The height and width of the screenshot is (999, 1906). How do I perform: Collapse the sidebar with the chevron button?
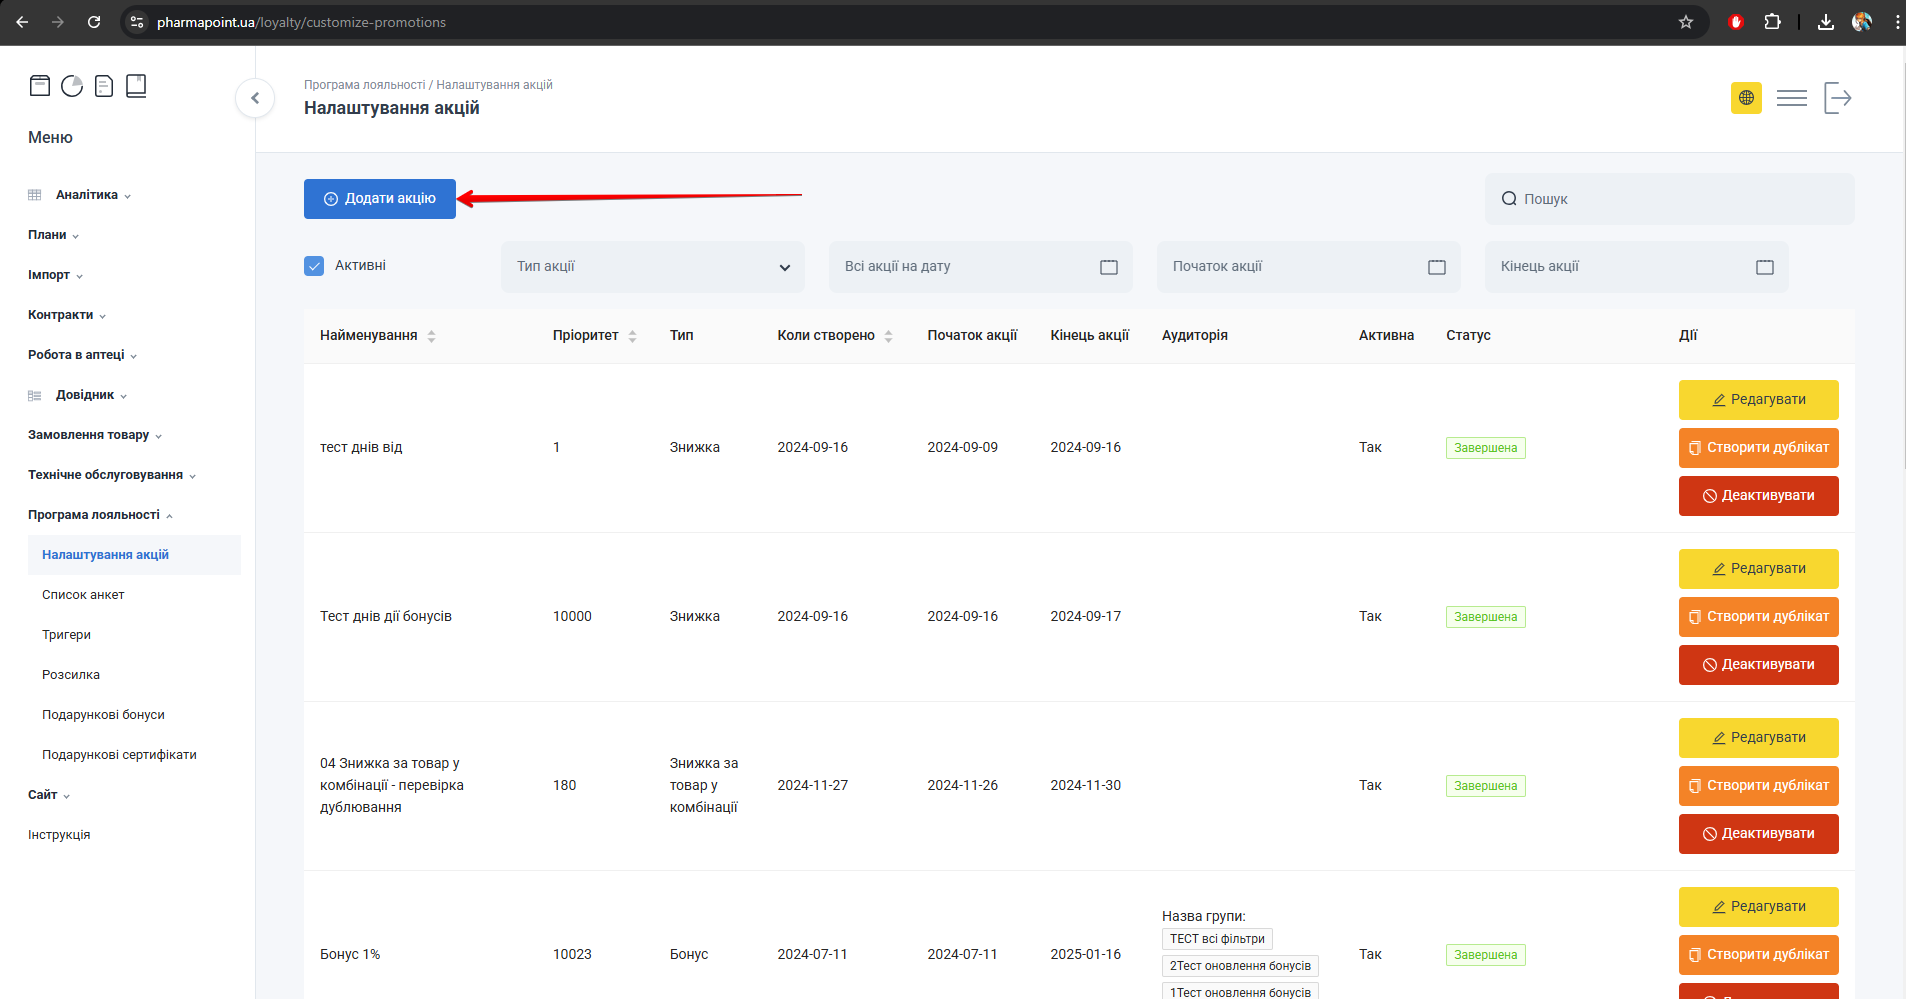pos(255,98)
